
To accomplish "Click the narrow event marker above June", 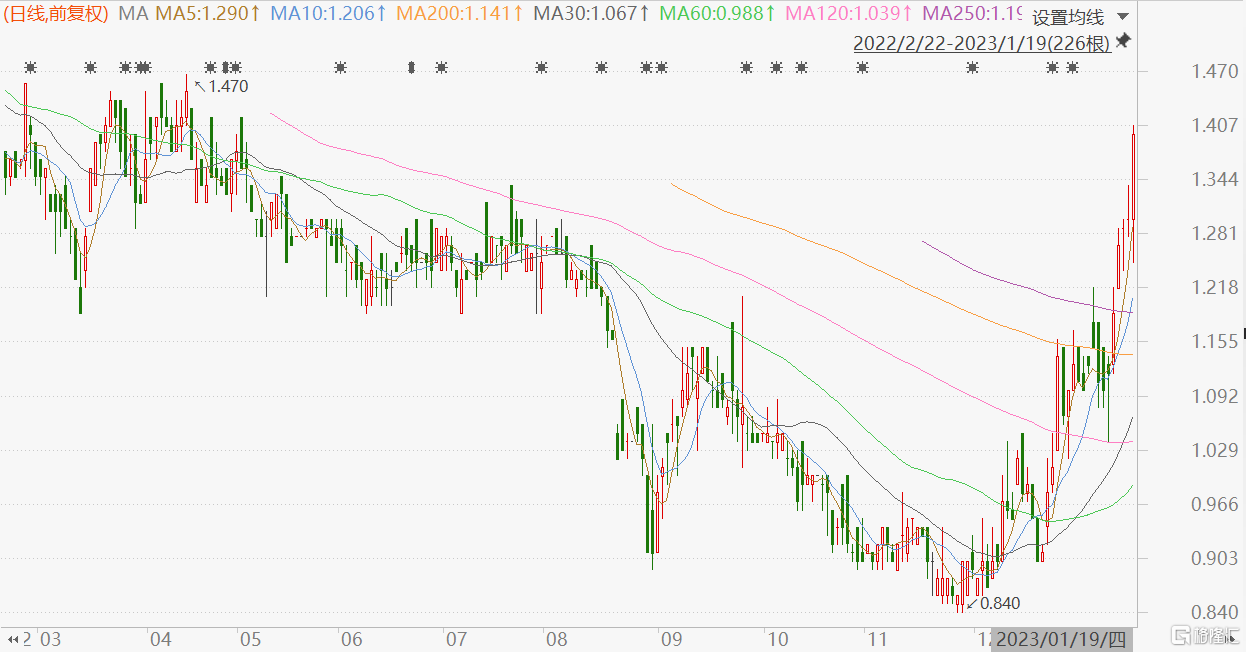I will point(411,68).
